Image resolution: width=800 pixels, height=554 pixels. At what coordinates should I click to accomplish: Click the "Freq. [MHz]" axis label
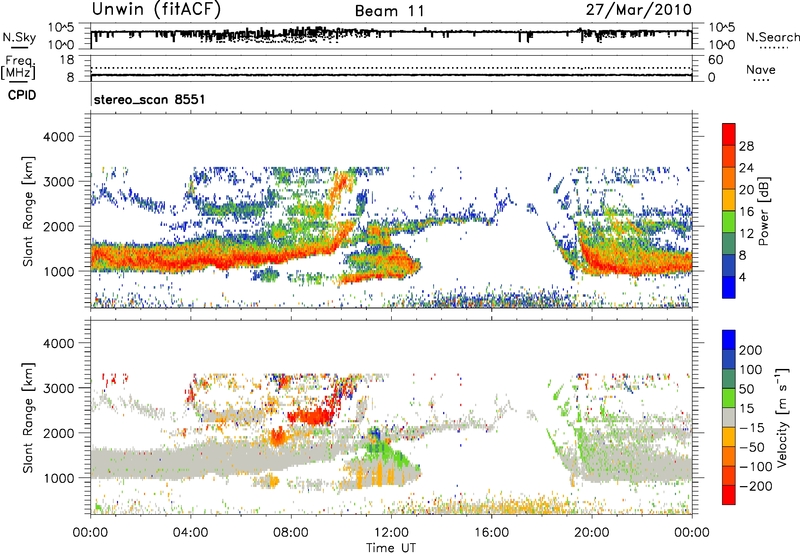pos(18,67)
